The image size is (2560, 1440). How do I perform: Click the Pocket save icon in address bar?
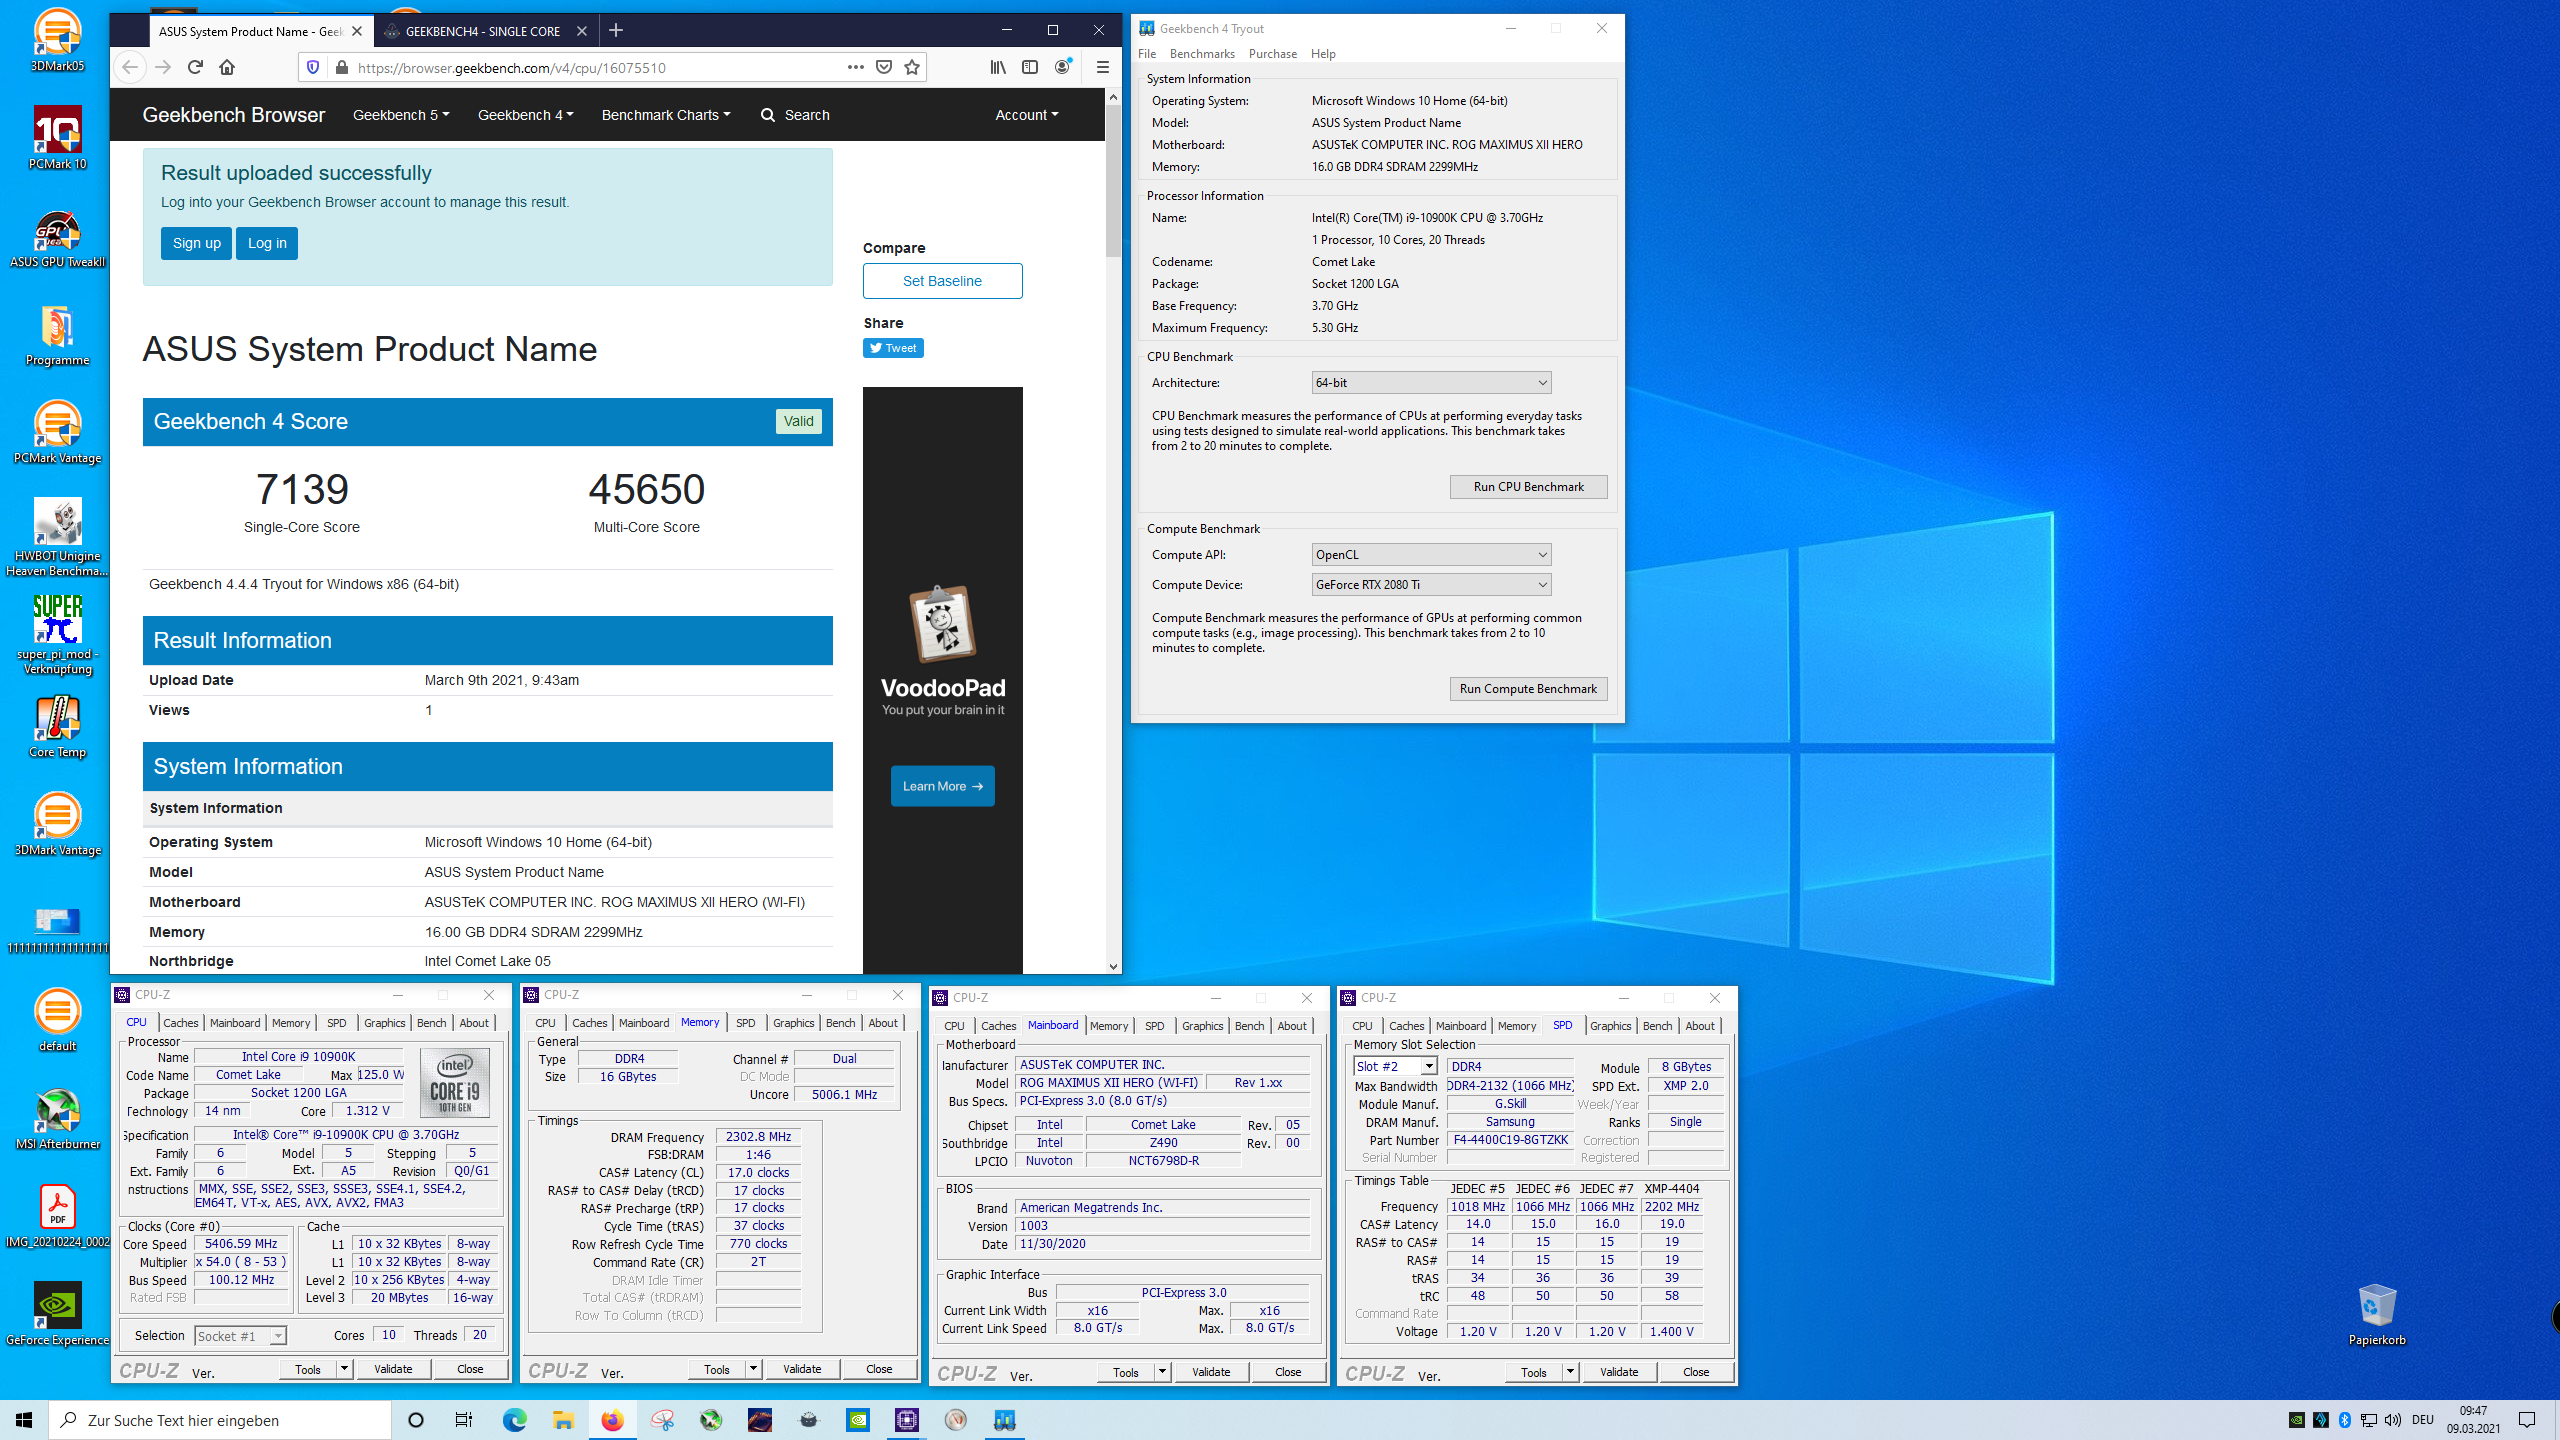pyautogui.click(x=884, y=67)
